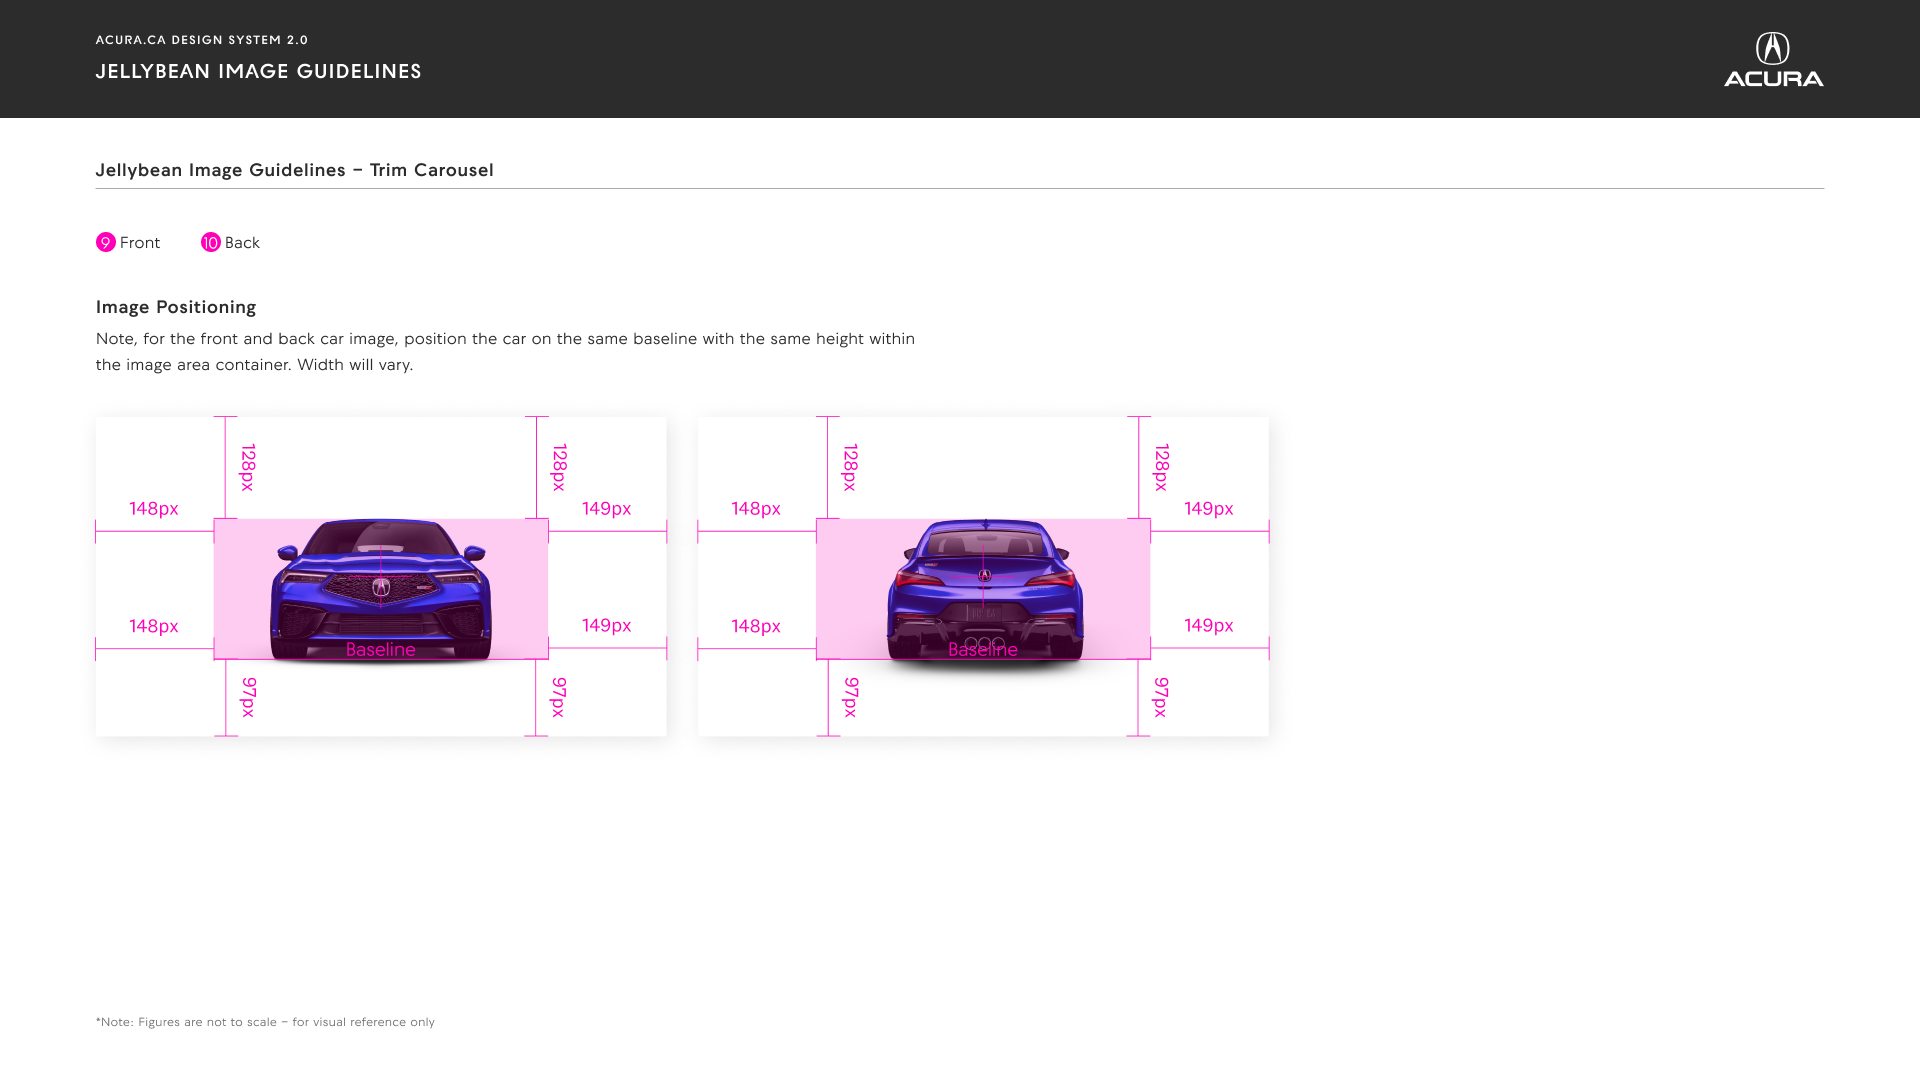This screenshot has height=1080, width=1920.
Task: Click the 'Image Positioning' subheading
Action: [x=176, y=307]
